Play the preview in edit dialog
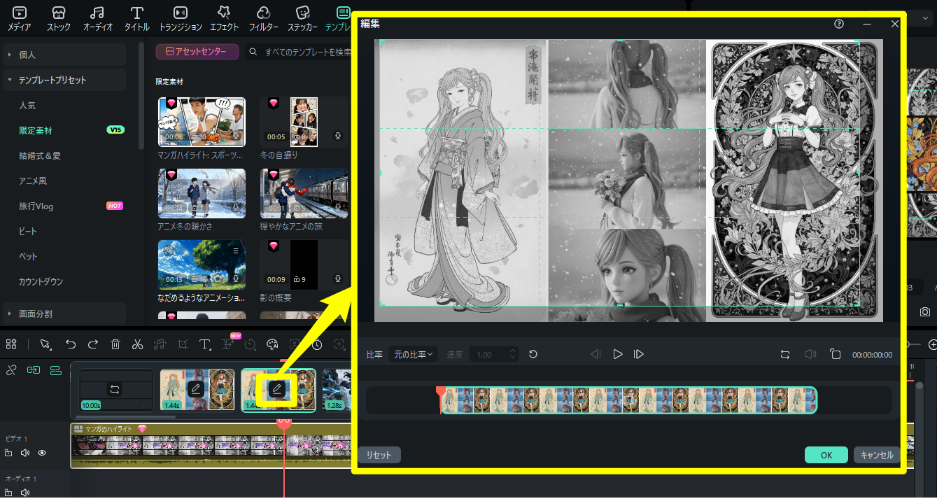This screenshot has width=937, height=498. click(x=617, y=355)
